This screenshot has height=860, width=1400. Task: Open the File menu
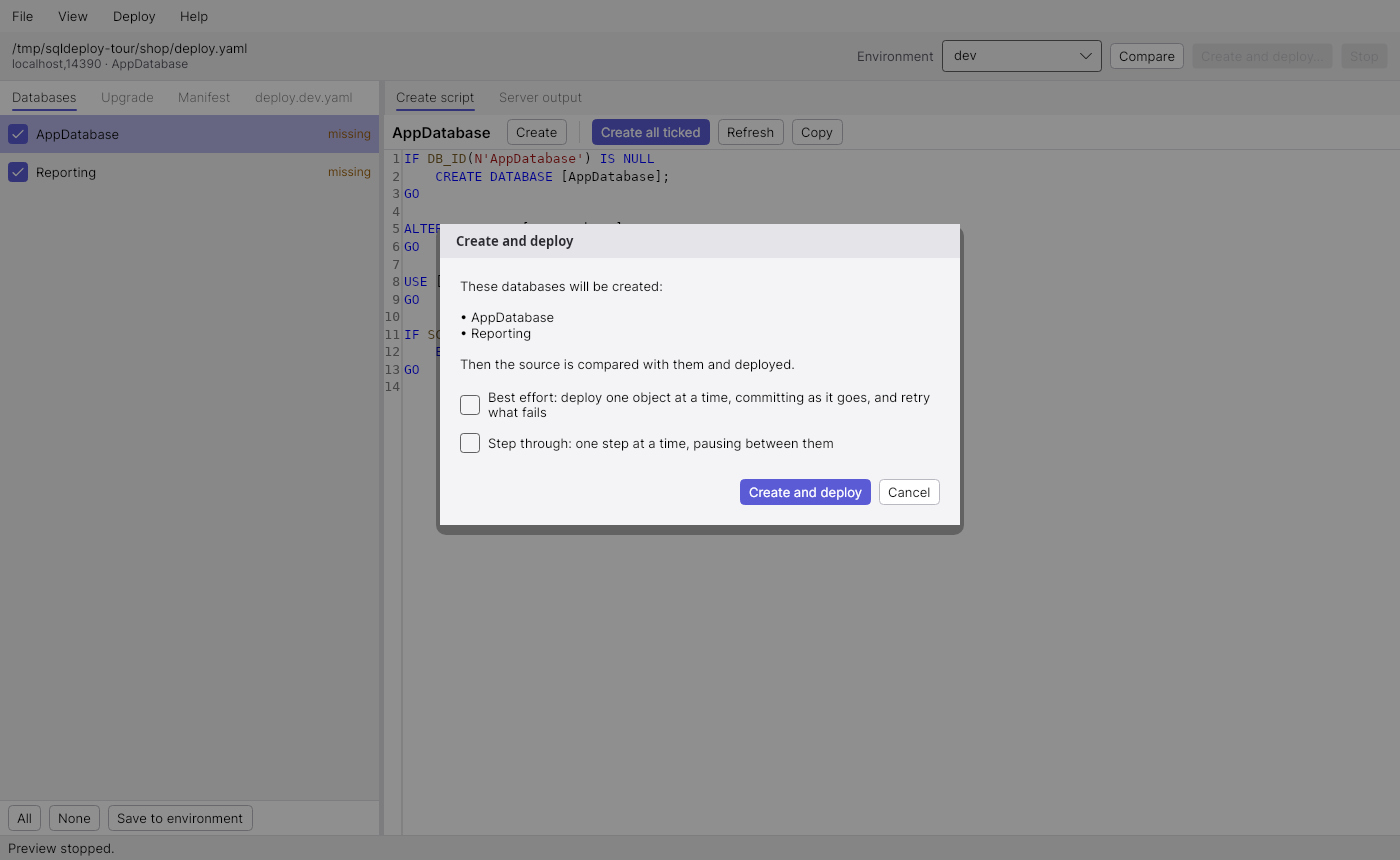[22, 16]
